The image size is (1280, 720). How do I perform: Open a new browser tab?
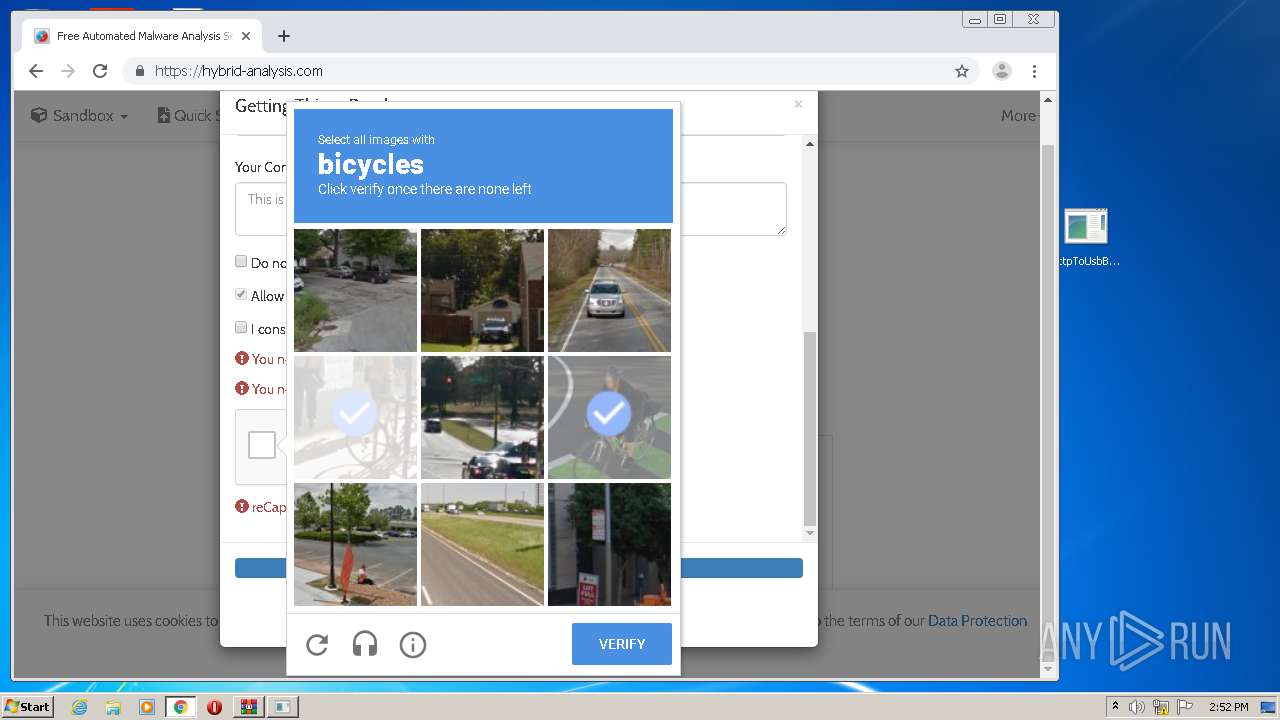[x=284, y=36]
